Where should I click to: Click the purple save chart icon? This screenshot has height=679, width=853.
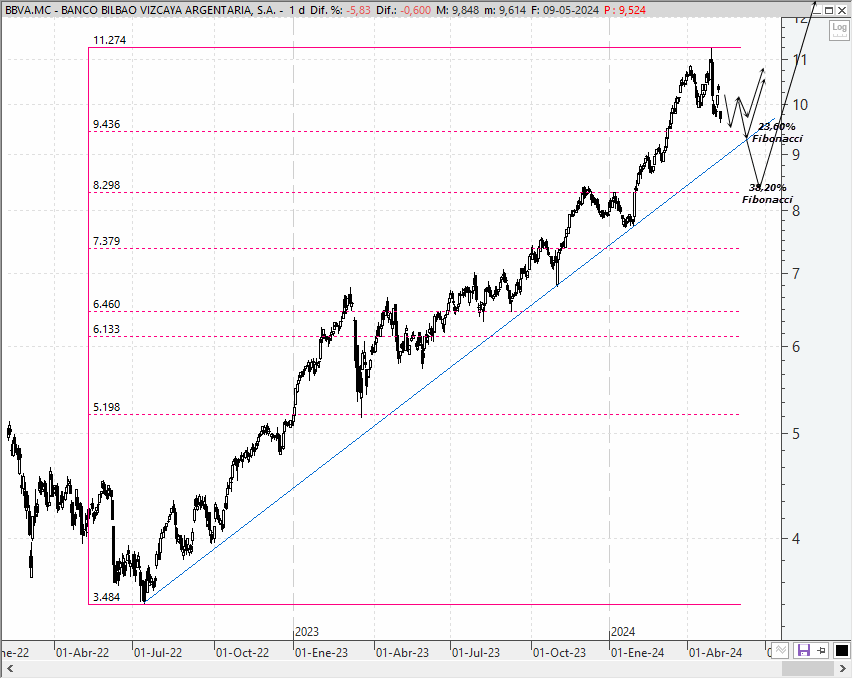click(803, 650)
